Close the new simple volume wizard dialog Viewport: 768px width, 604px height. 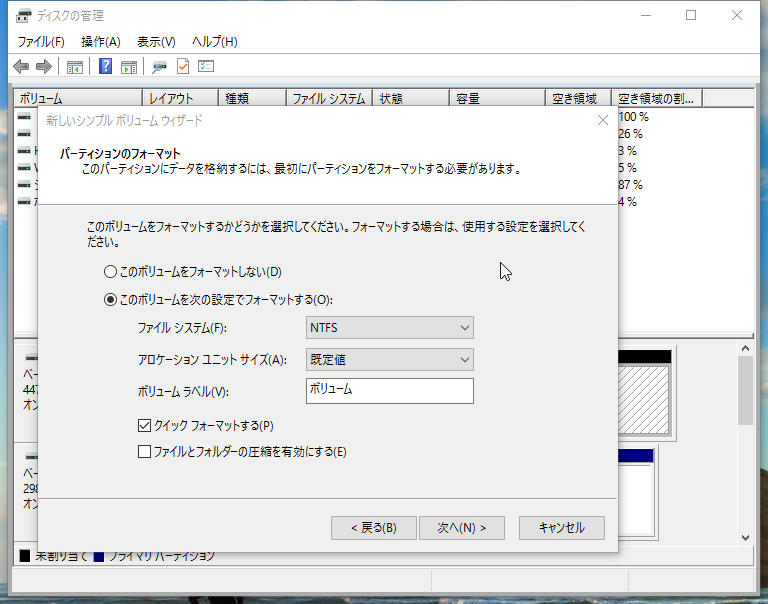(603, 120)
